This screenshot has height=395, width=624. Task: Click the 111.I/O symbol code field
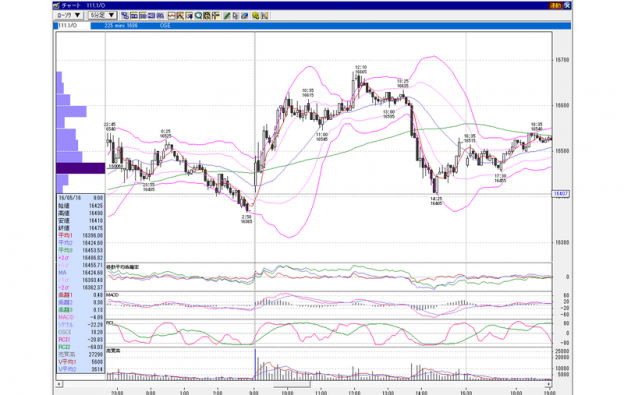[72, 25]
